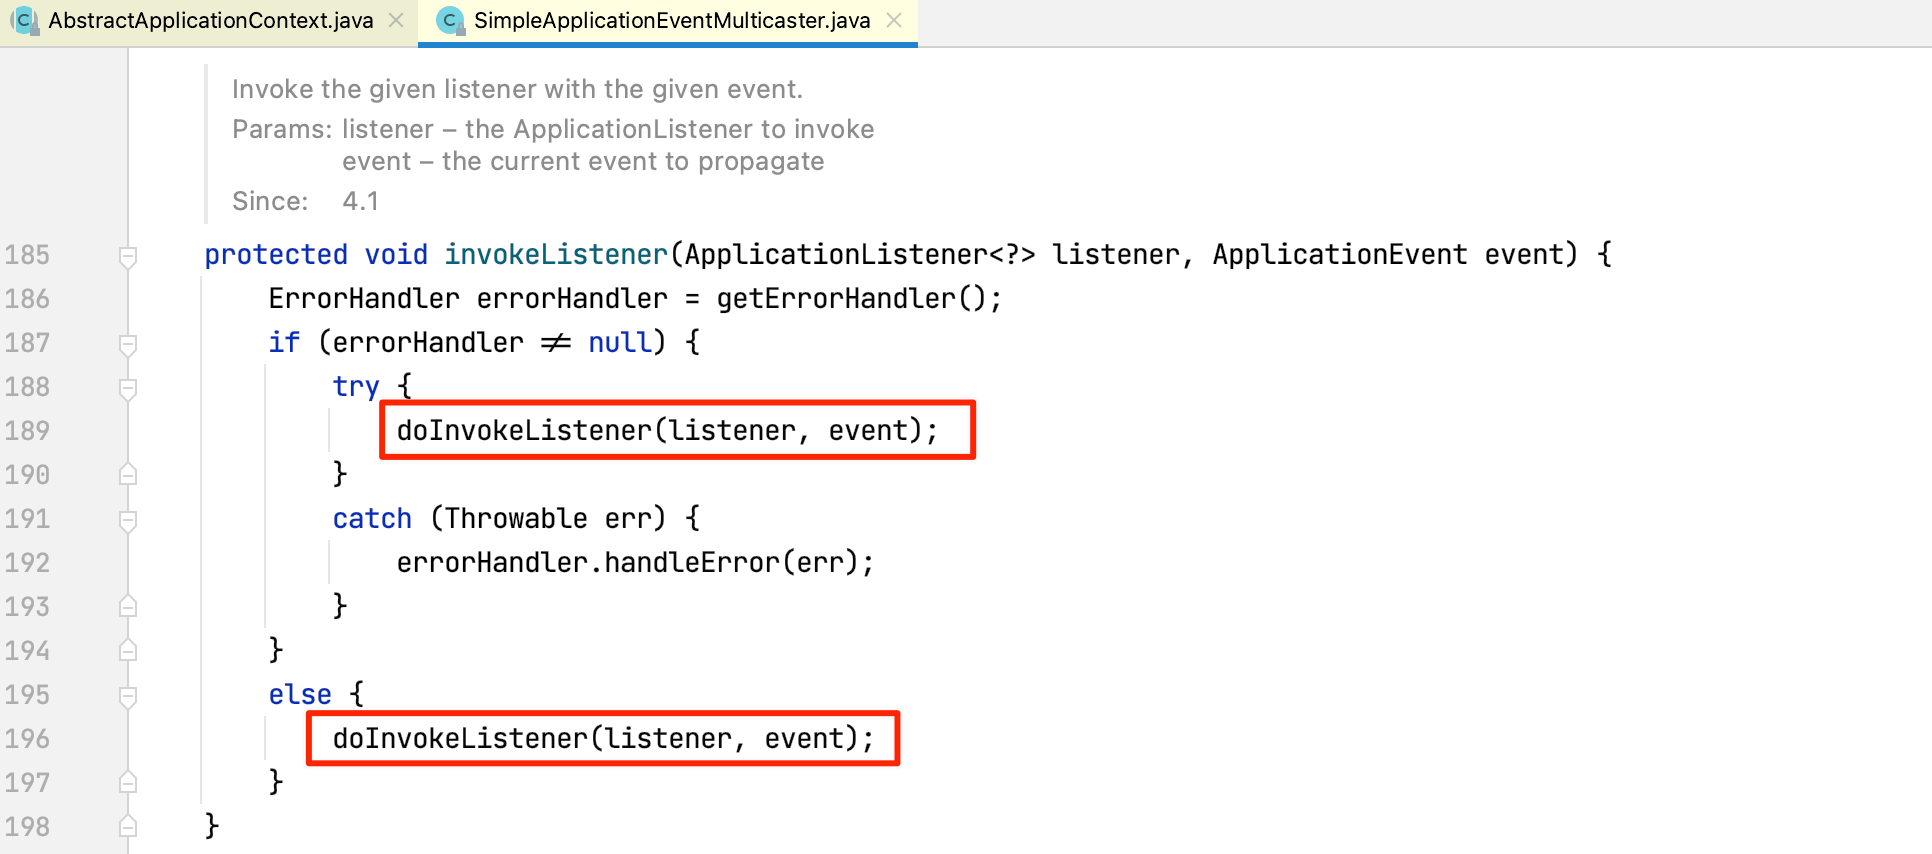Collapse the else block at line 195
Viewport: 1932px width, 854px height.
pos(128,696)
